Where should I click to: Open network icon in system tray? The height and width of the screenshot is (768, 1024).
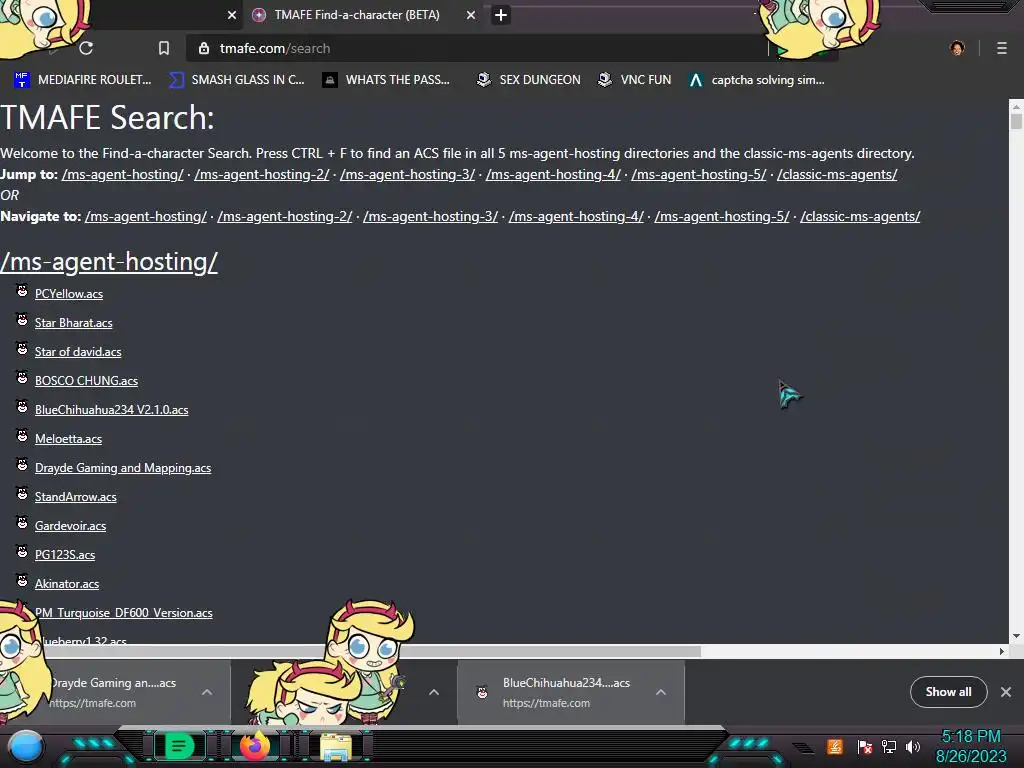pos(889,746)
